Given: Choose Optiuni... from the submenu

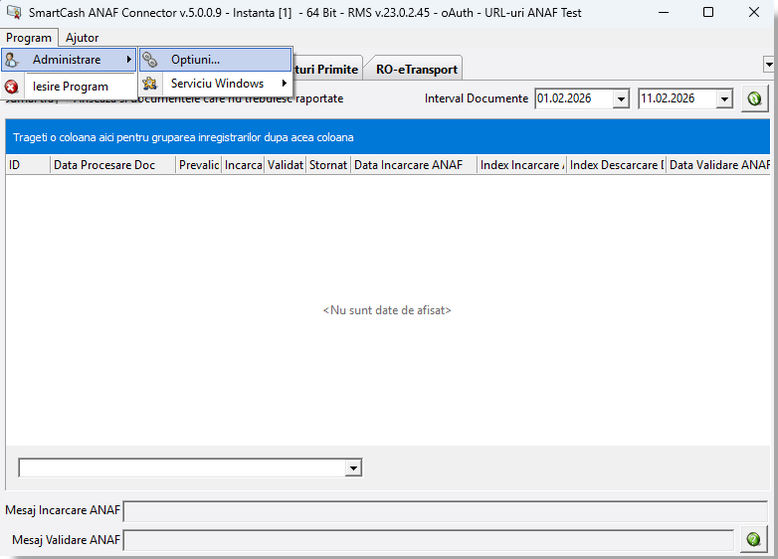Looking at the screenshot, I should (215, 60).
